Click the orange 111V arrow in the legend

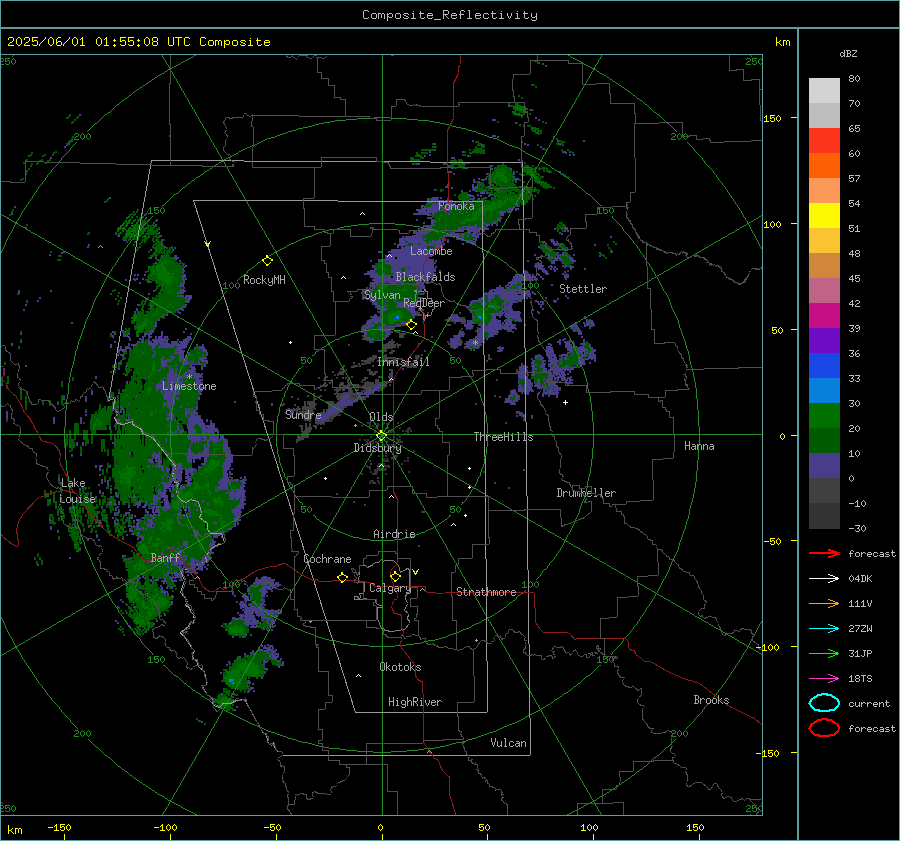pos(824,603)
